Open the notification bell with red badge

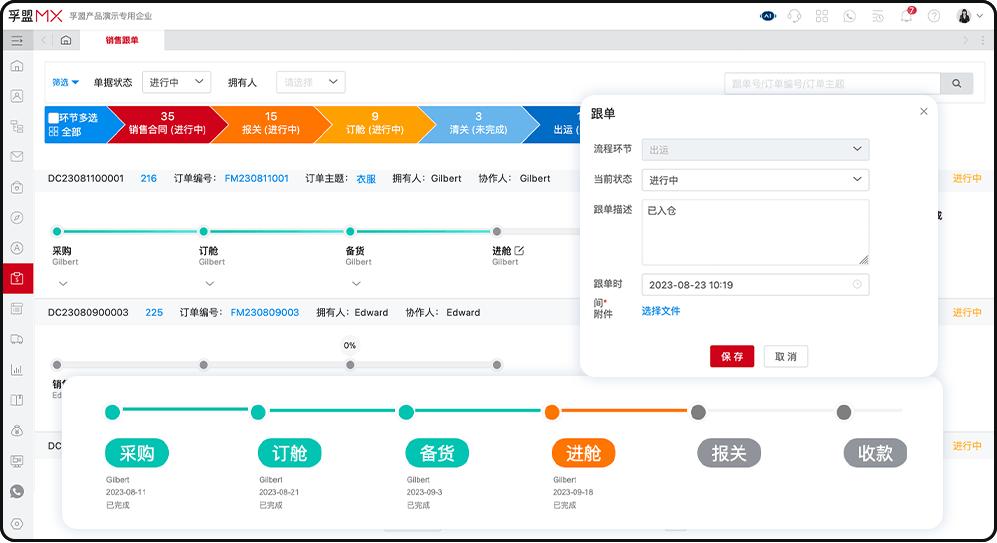click(x=906, y=16)
